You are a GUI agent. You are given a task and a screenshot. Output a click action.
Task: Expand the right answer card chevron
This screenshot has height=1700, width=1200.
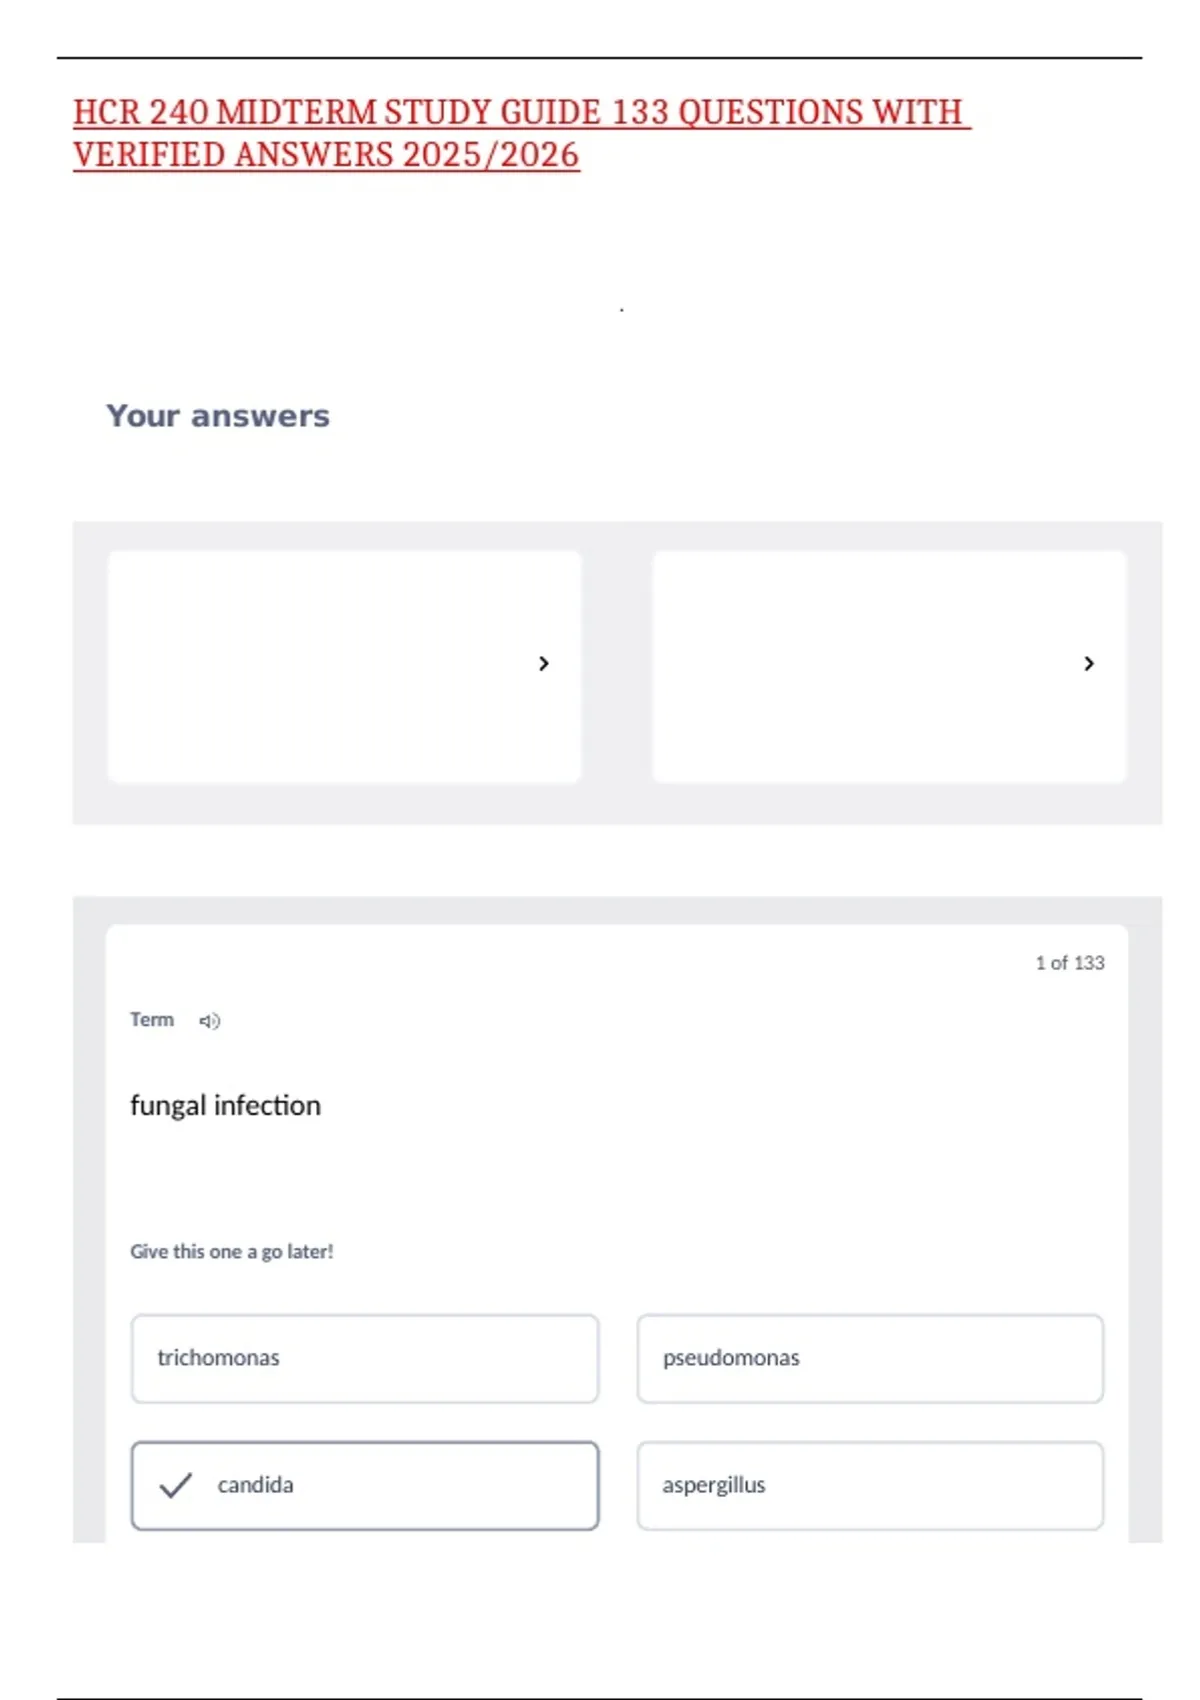coord(1089,664)
